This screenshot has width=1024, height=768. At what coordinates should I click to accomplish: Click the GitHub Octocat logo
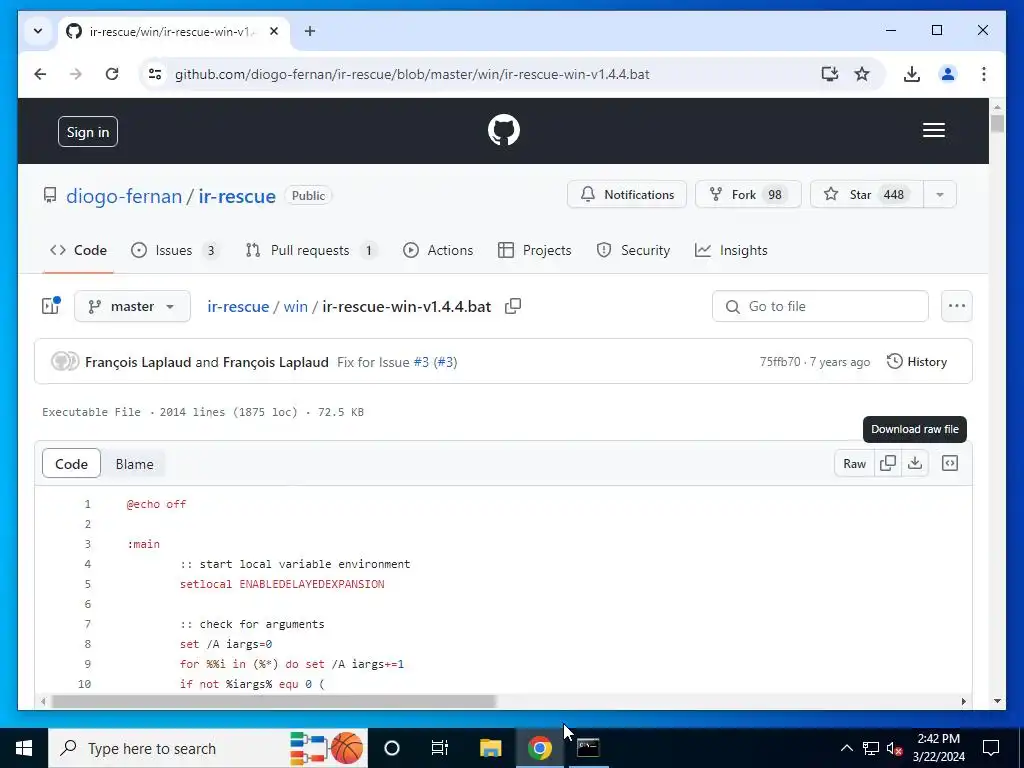click(504, 130)
